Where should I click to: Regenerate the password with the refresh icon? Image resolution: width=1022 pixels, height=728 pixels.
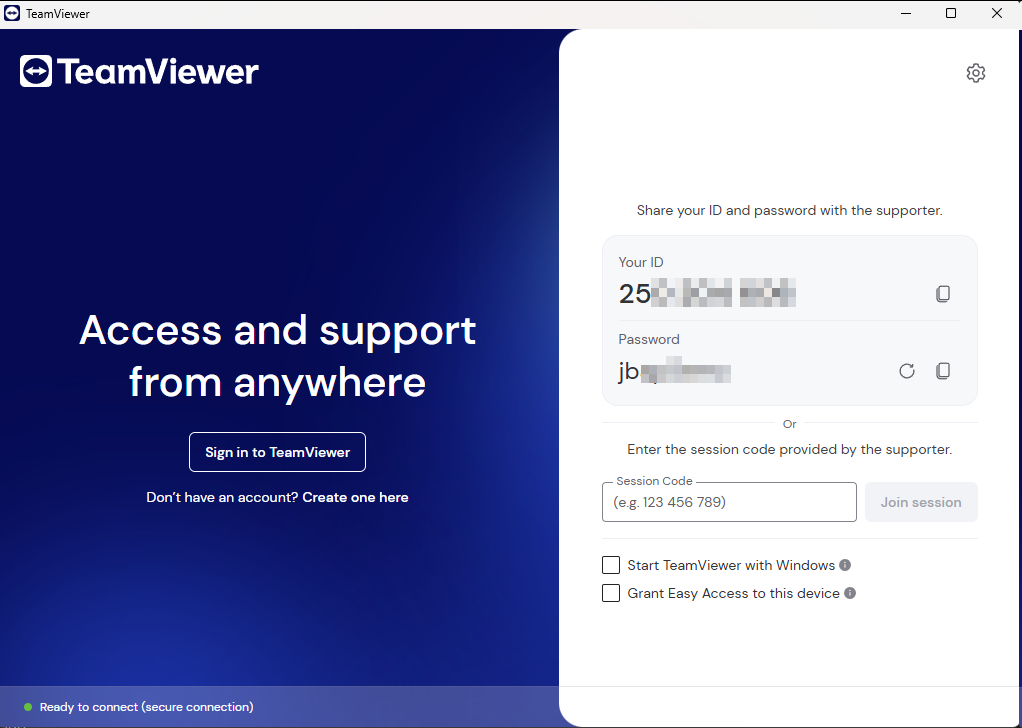(x=906, y=371)
